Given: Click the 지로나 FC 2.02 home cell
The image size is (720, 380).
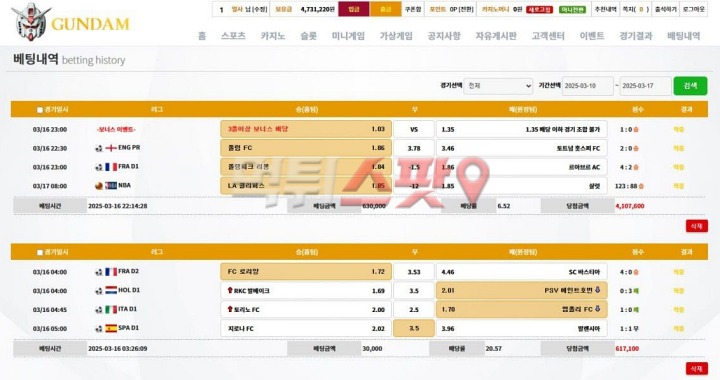Looking at the screenshot, I should click(x=306, y=329).
